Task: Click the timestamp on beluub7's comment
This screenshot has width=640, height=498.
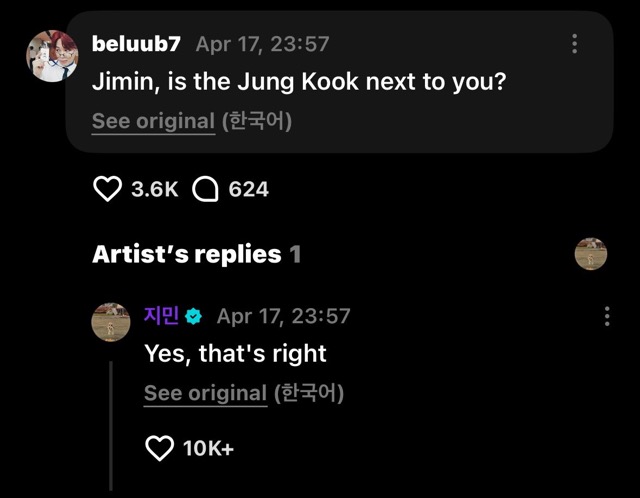Action: [262, 44]
